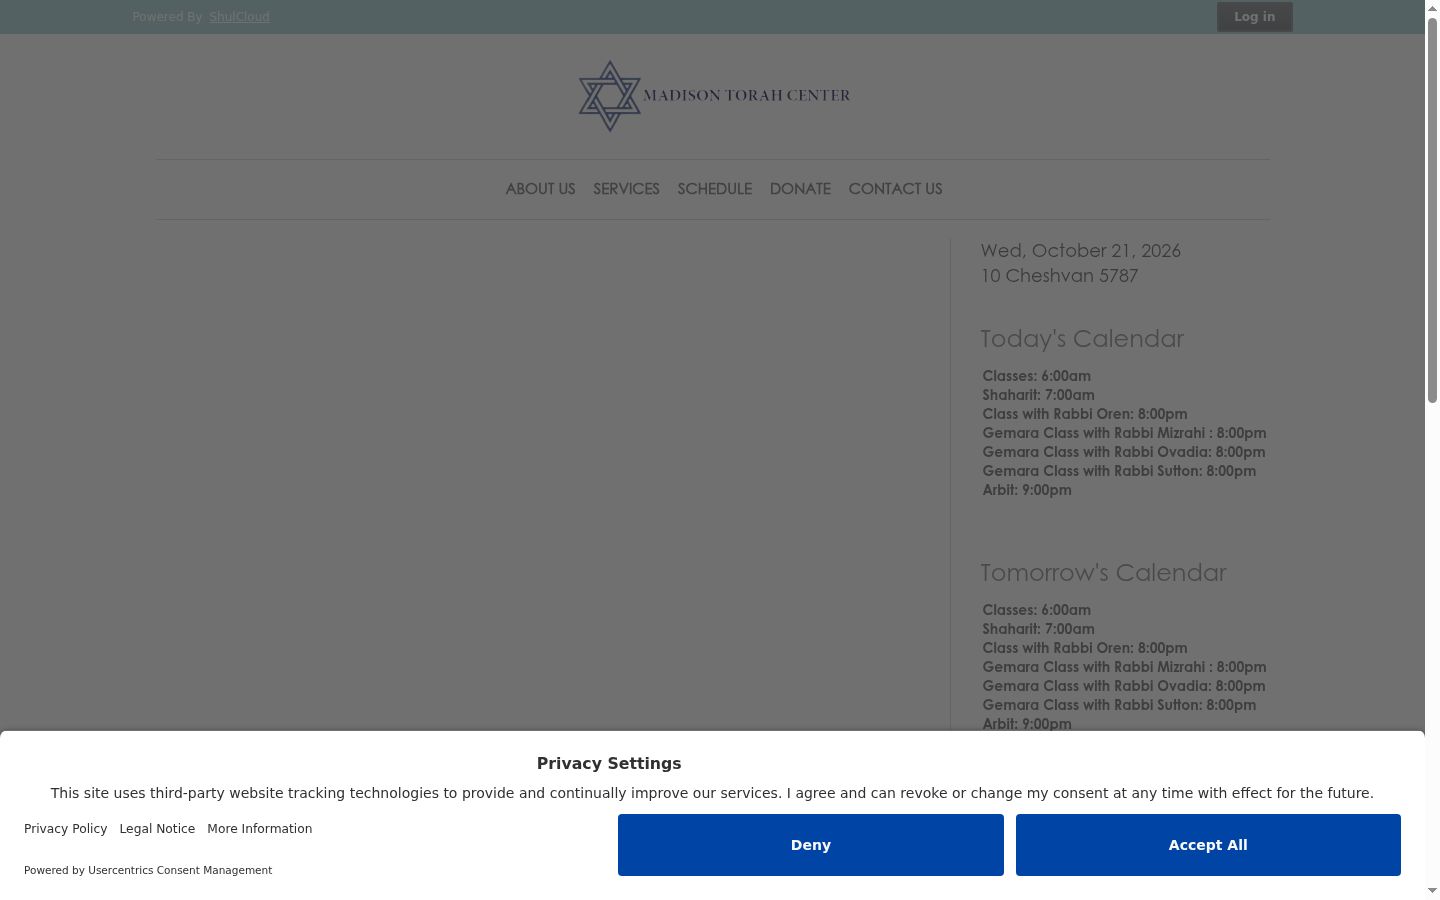Click the page vertical scrollbar thumb

(1432, 210)
